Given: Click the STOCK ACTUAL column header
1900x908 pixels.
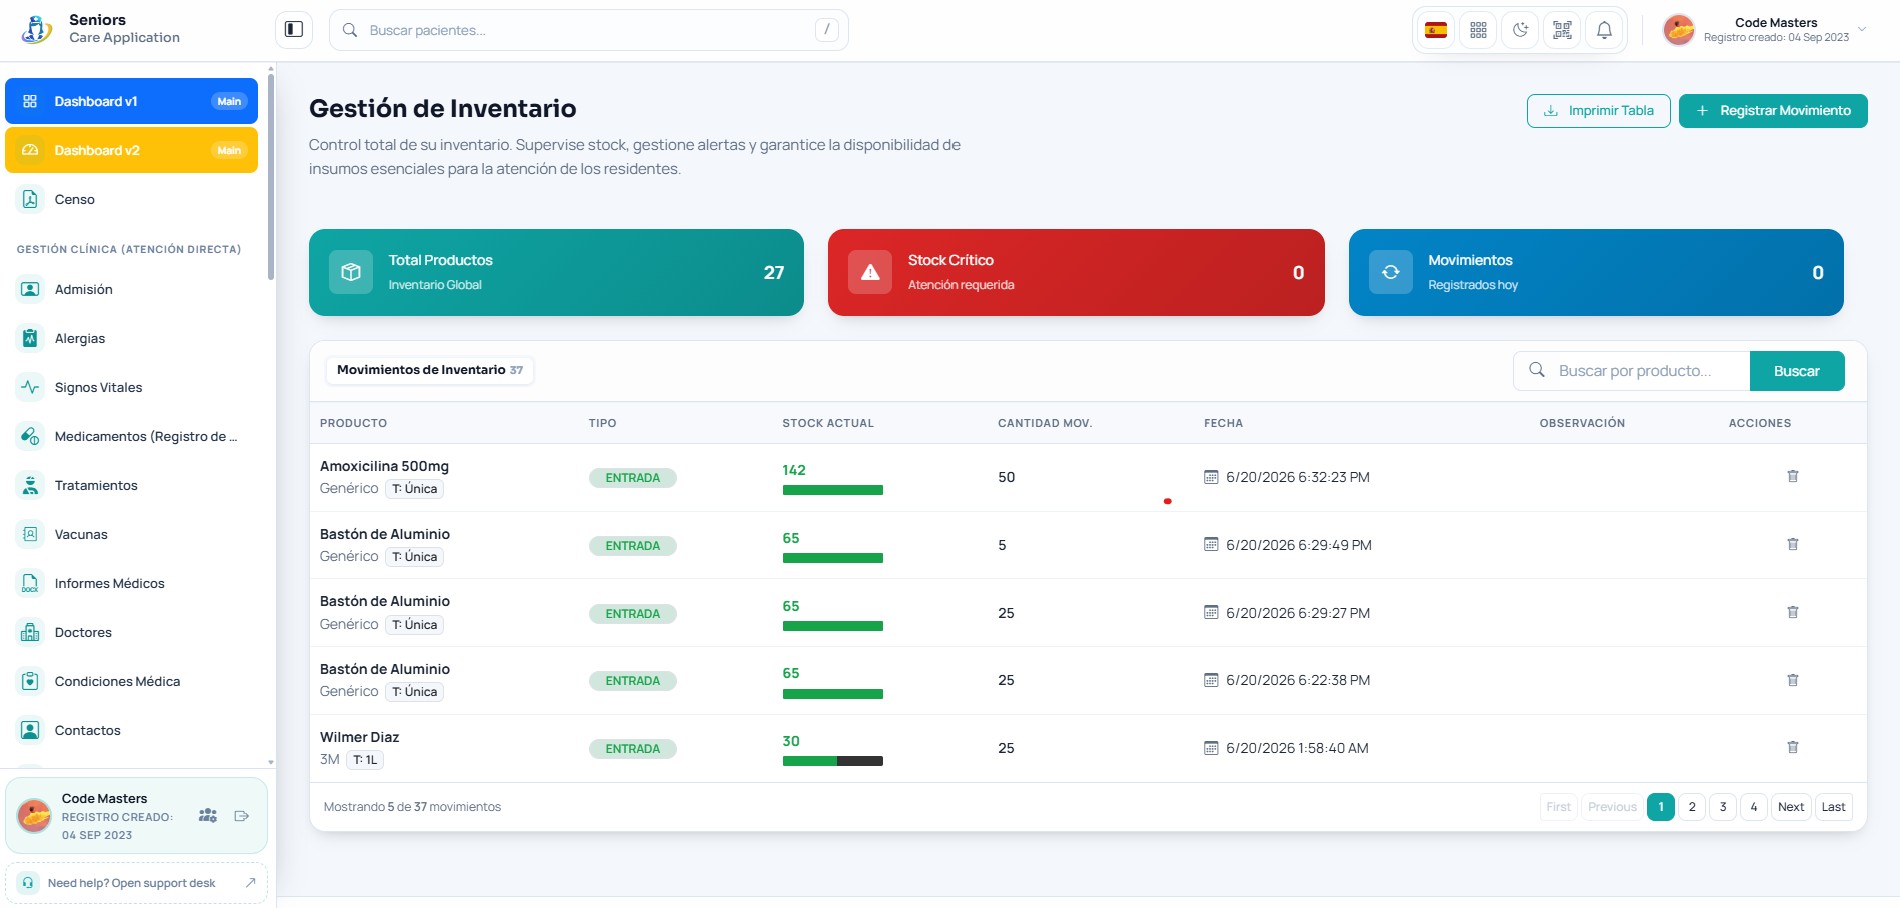Looking at the screenshot, I should (x=828, y=423).
